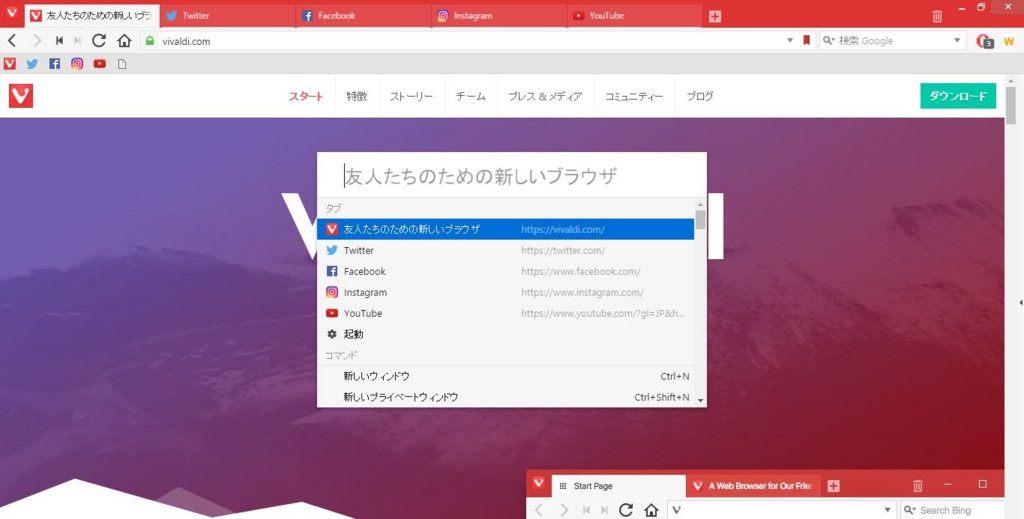Switch to the Twitter tab
The image size is (1024, 519).
click(228, 16)
